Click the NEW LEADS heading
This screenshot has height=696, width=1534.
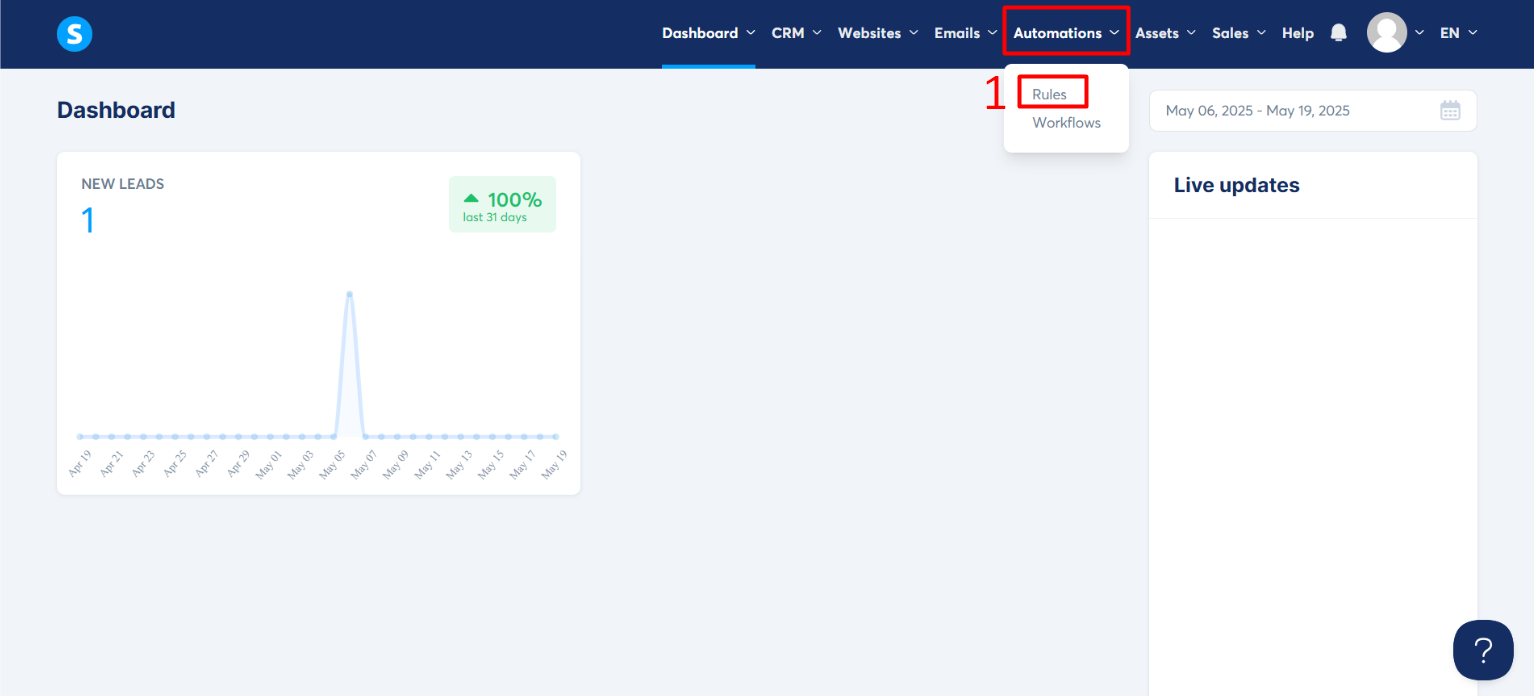[123, 184]
